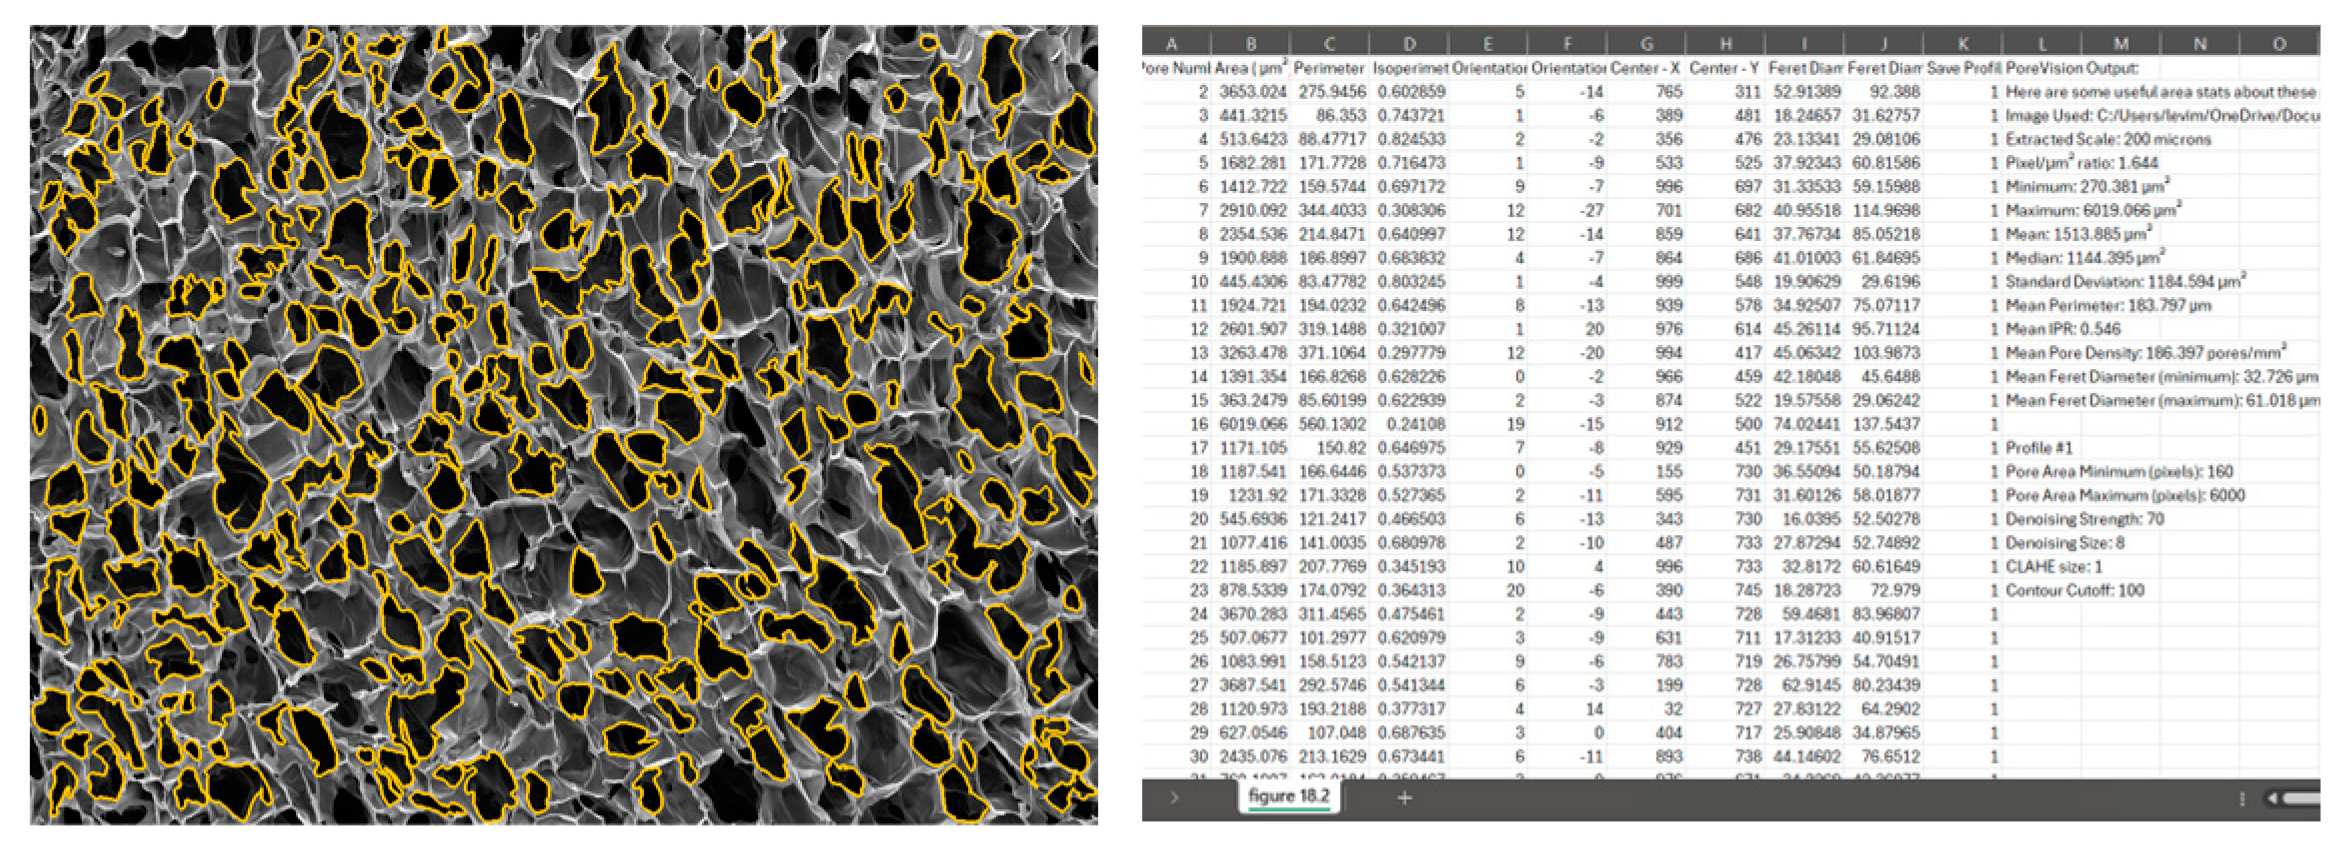
Task: Select column K header
Action: click(x=1962, y=44)
